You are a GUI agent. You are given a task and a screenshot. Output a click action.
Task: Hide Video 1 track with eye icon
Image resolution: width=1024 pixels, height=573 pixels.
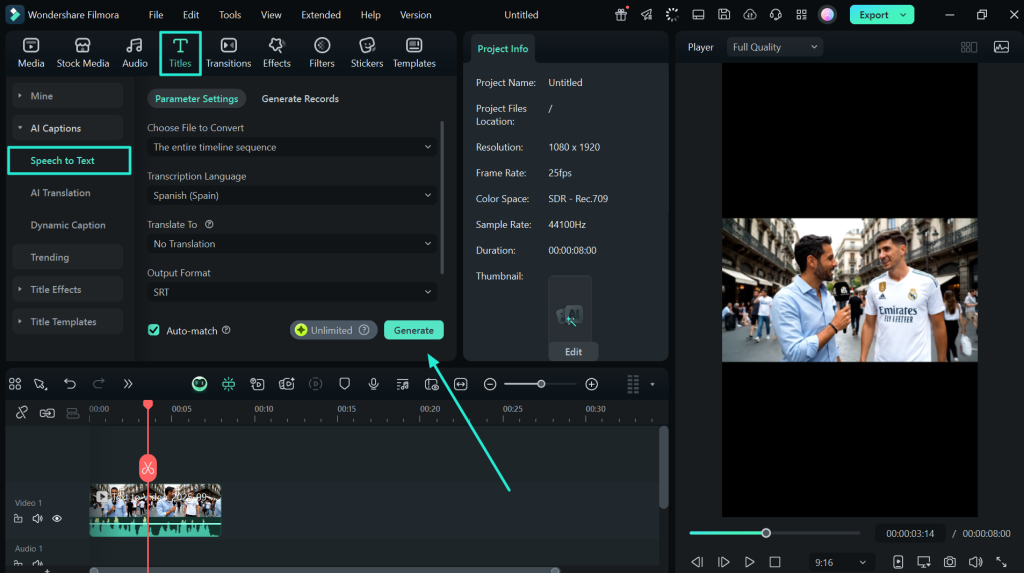point(57,519)
